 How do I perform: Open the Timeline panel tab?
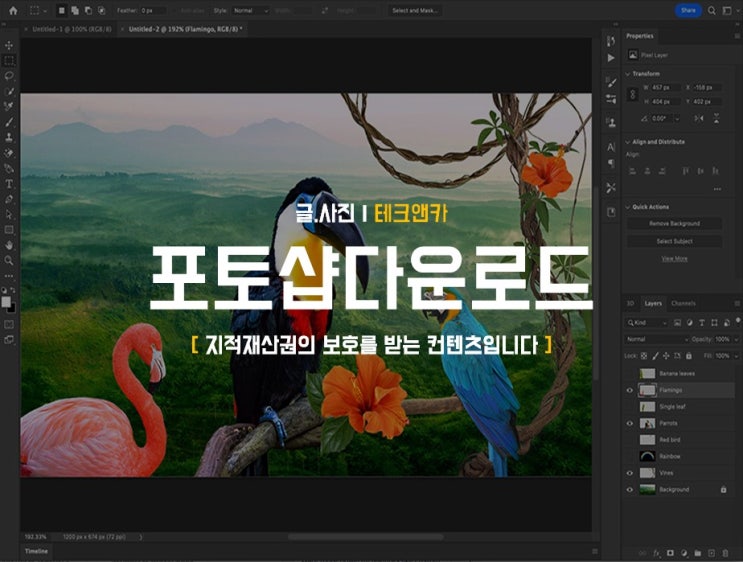pyautogui.click(x=36, y=551)
